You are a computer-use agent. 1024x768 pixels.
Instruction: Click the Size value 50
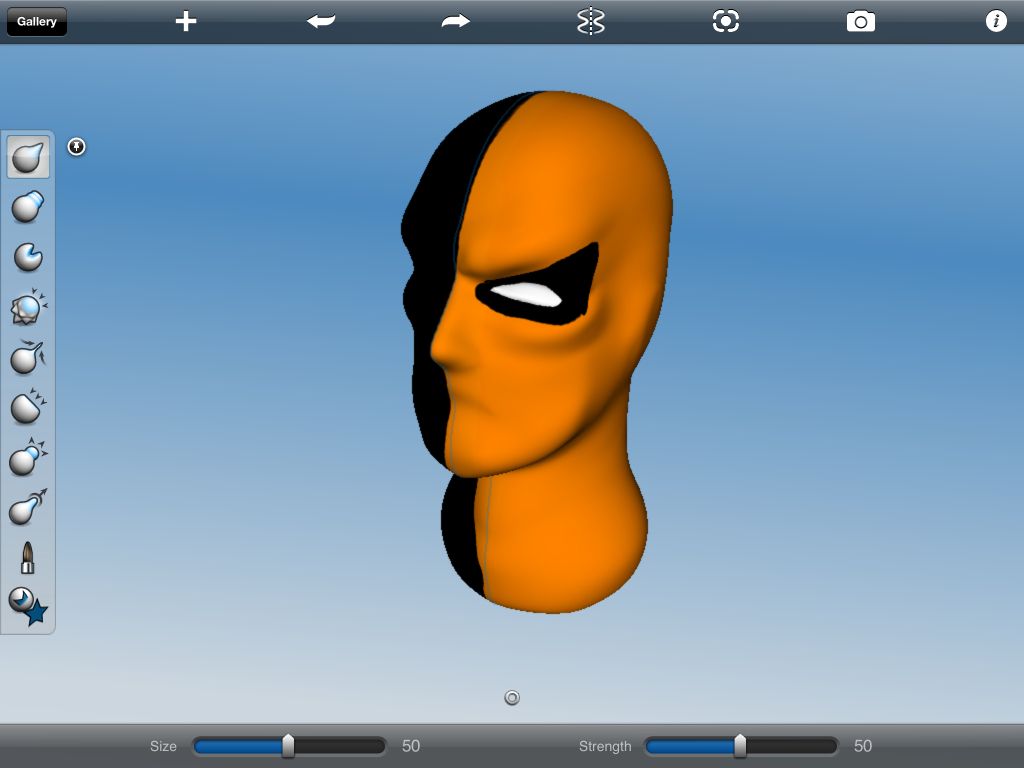pos(411,746)
